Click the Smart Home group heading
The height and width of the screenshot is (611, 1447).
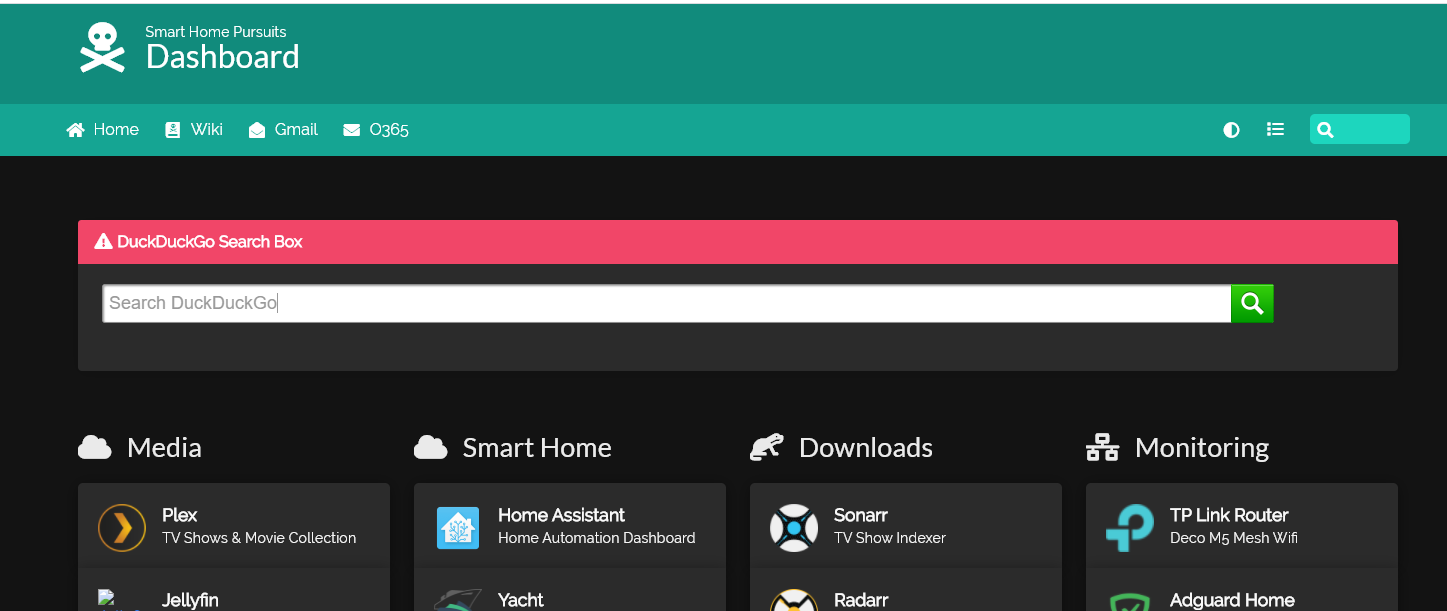click(x=537, y=447)
